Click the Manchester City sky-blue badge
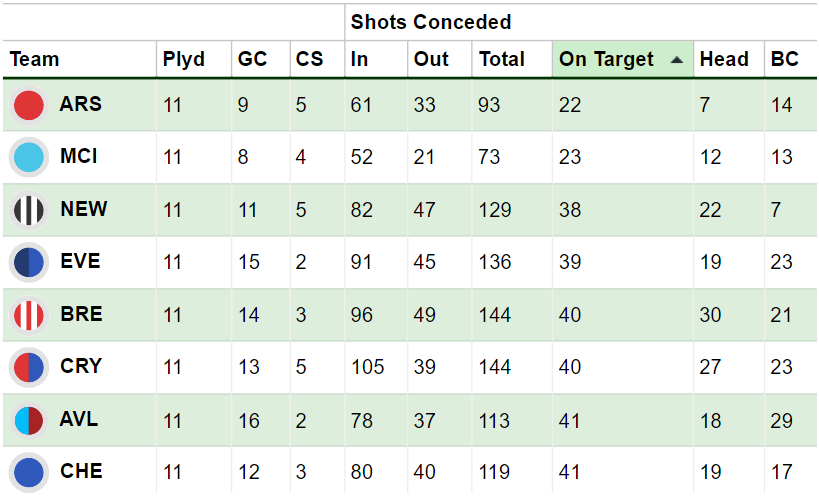 [x=29, y=157]
